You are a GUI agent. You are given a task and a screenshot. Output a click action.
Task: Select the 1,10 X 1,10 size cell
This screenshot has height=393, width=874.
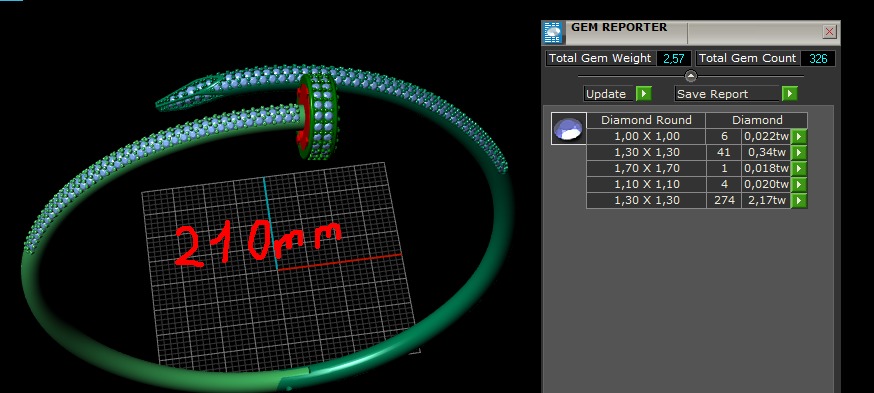pyautogui.click(x=646, y=185)
